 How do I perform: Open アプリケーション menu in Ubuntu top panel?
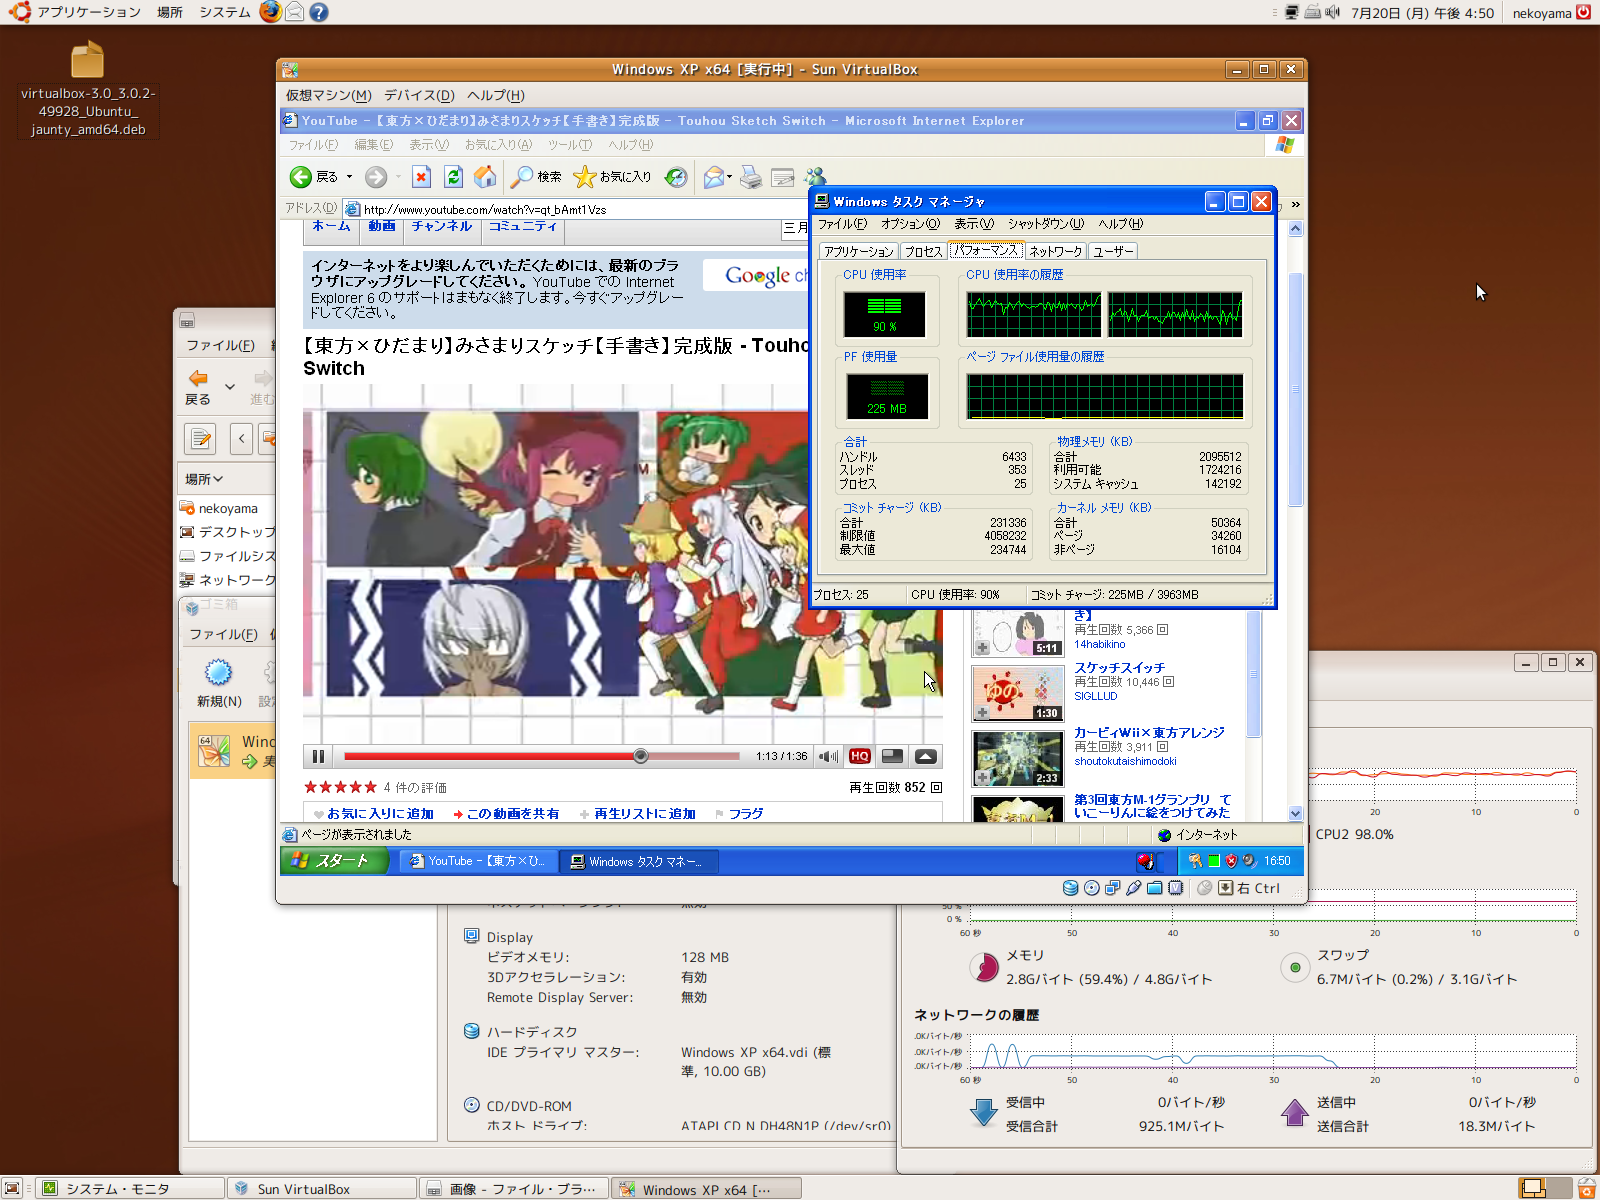point(78,12)
